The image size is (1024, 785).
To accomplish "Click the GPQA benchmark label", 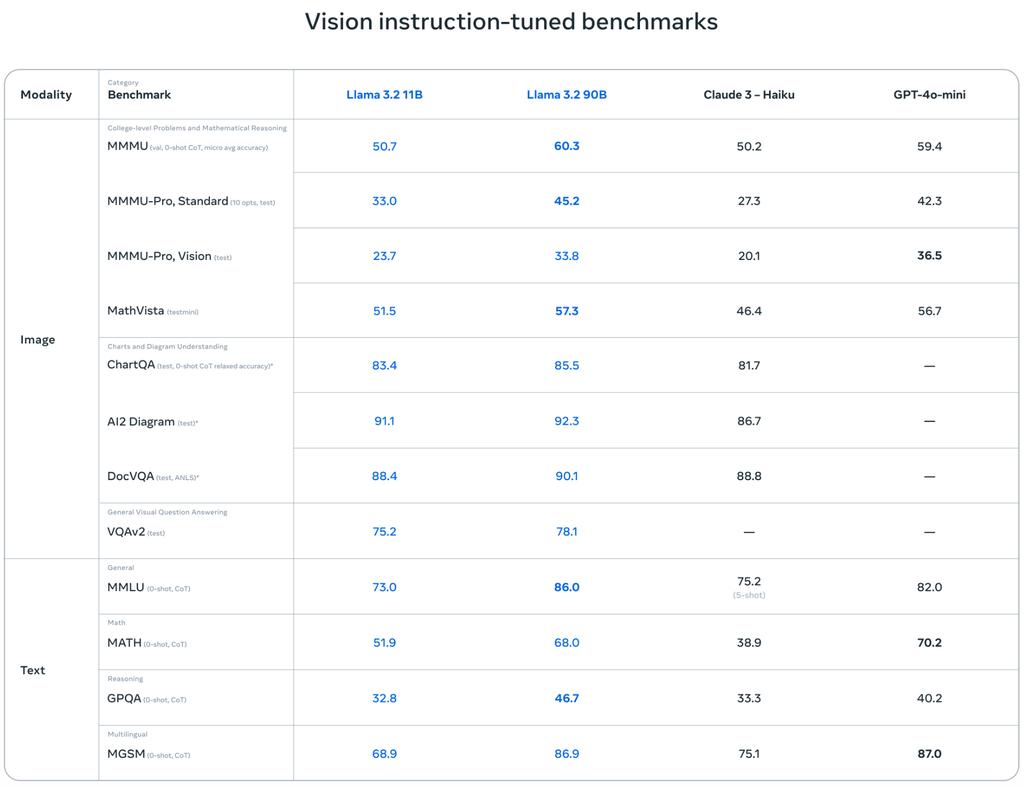I will 124,699.
